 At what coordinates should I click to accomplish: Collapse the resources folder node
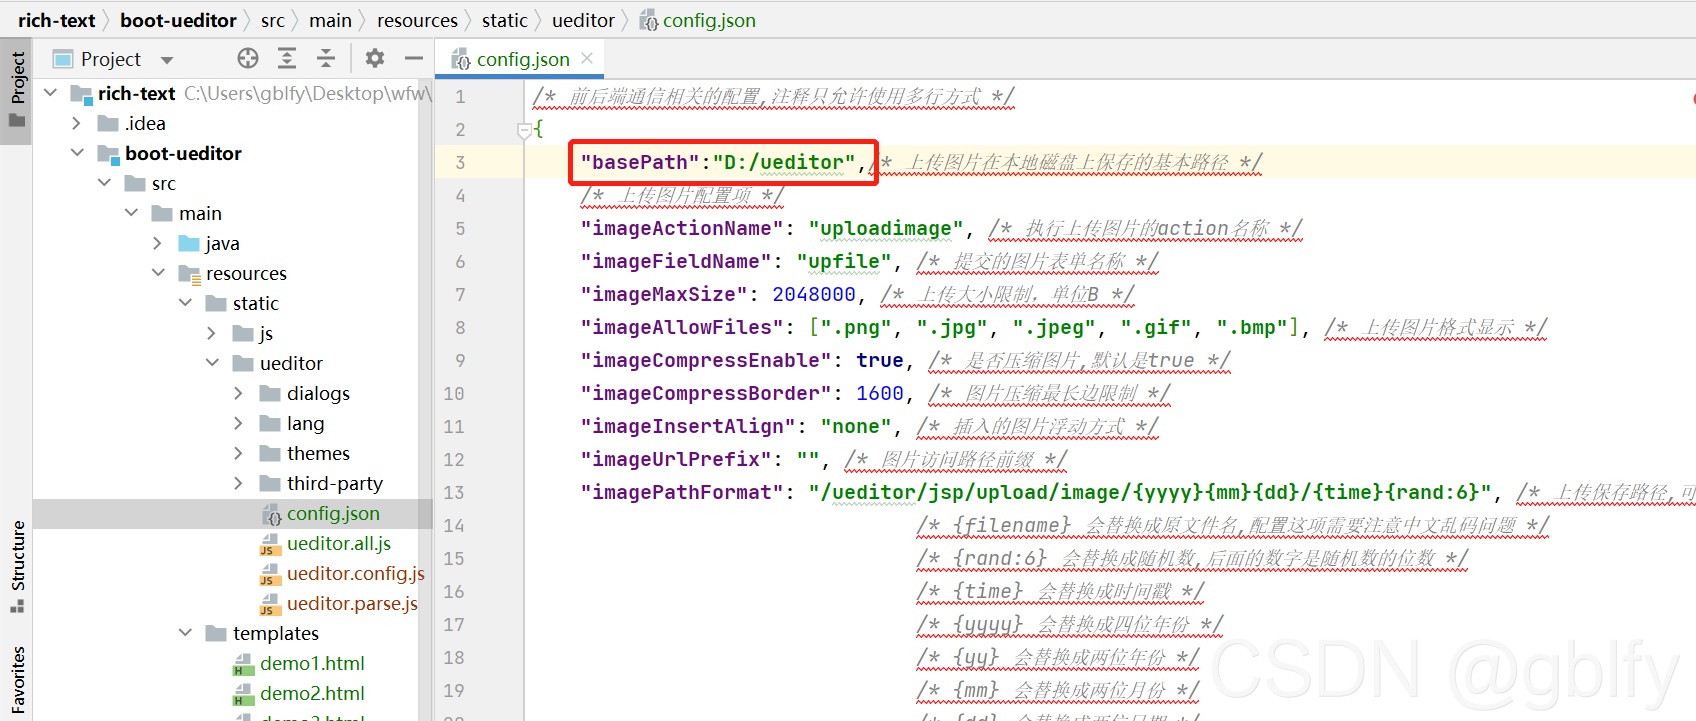click(x=158, y=273)
